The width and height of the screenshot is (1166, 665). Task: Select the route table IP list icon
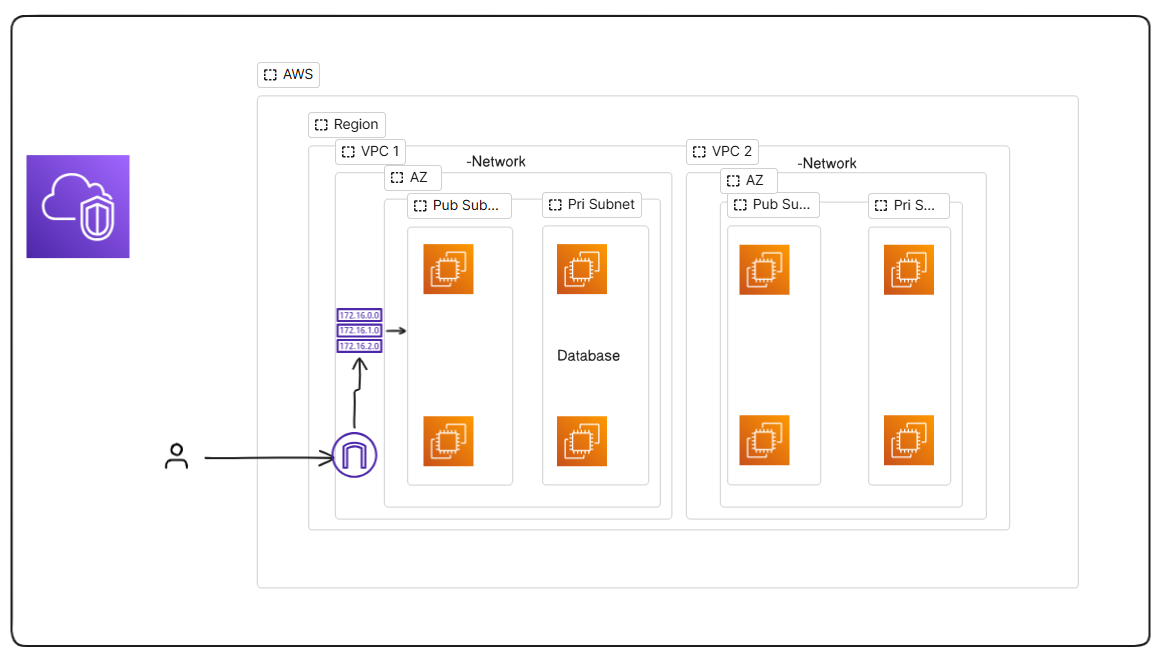point(359,330)
